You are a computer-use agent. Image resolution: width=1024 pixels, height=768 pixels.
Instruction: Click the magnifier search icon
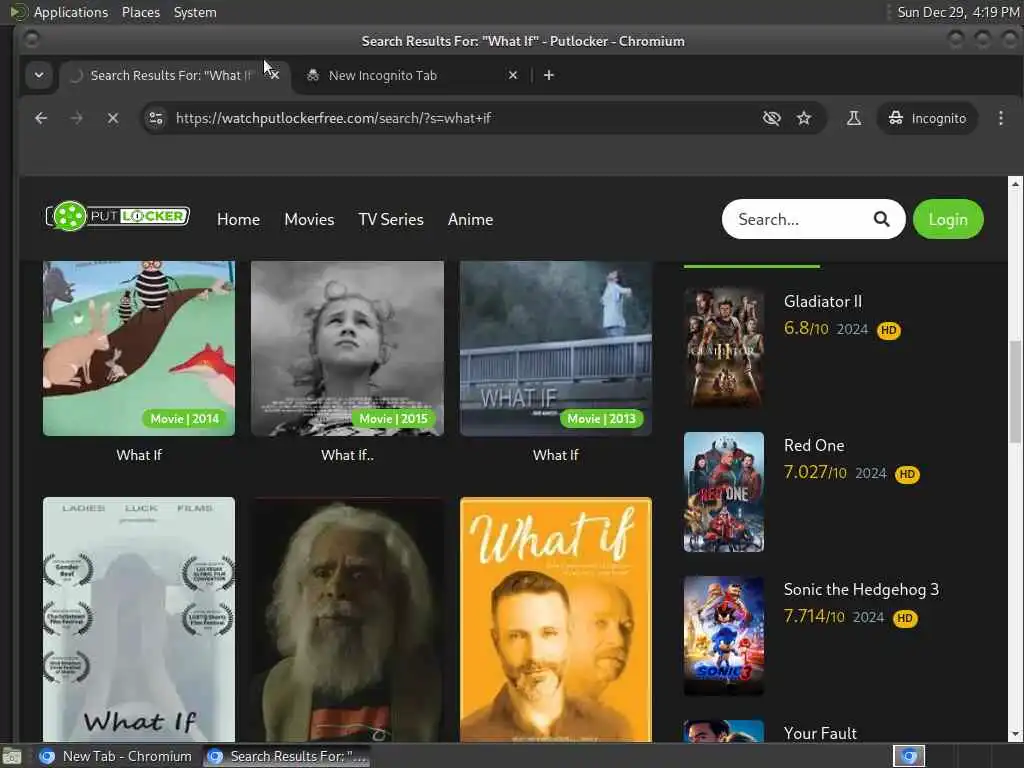(x=882, y=219)
